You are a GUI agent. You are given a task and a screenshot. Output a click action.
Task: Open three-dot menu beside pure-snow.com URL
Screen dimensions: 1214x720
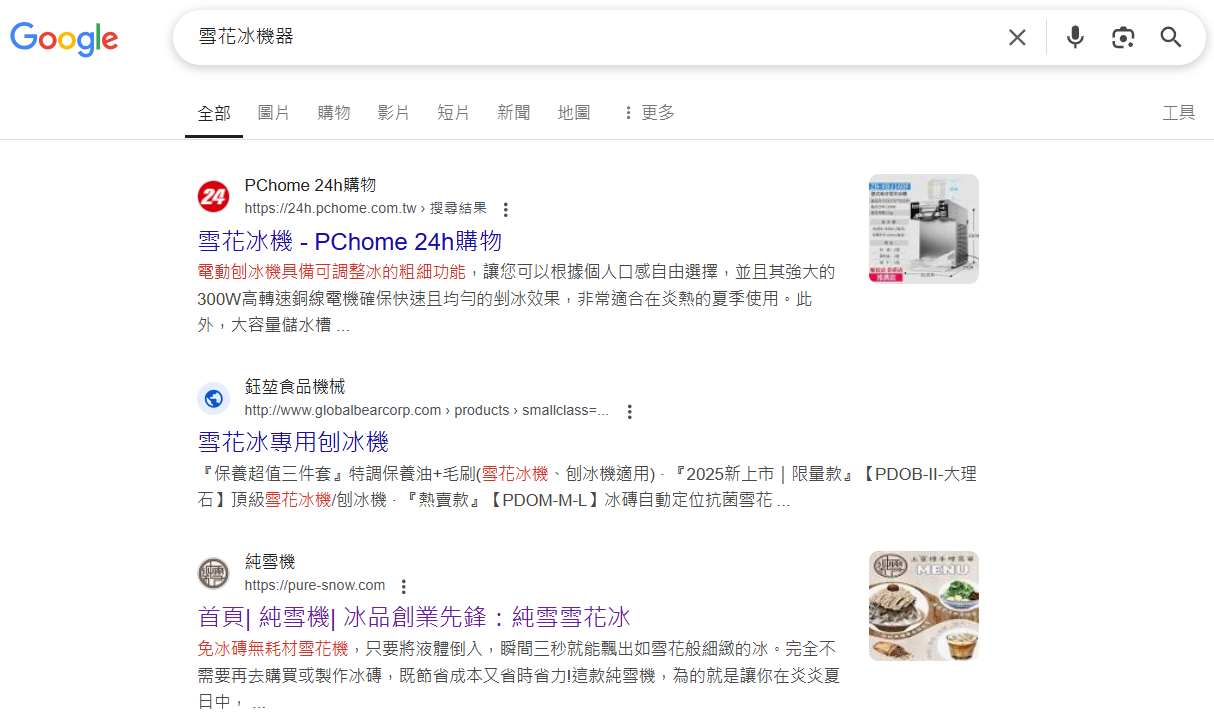(403, 586)
